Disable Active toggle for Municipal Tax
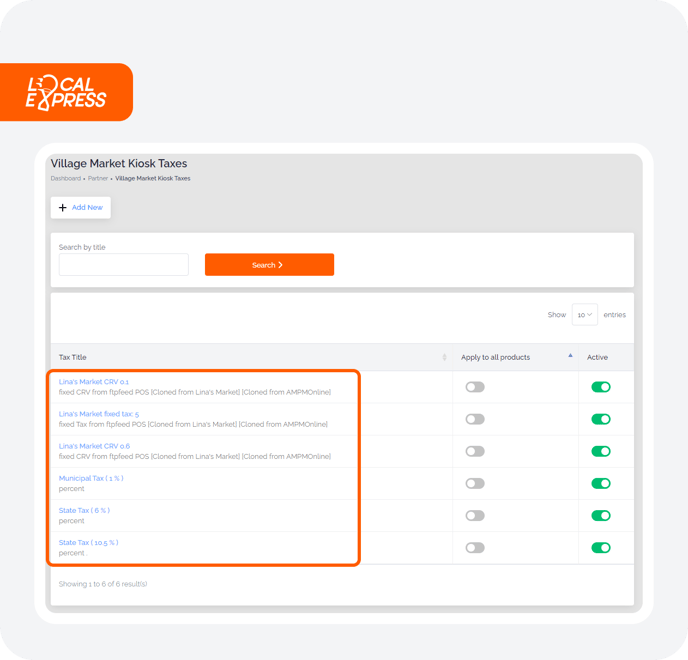This screenshot has height=660, width=688. click(601, 484)
